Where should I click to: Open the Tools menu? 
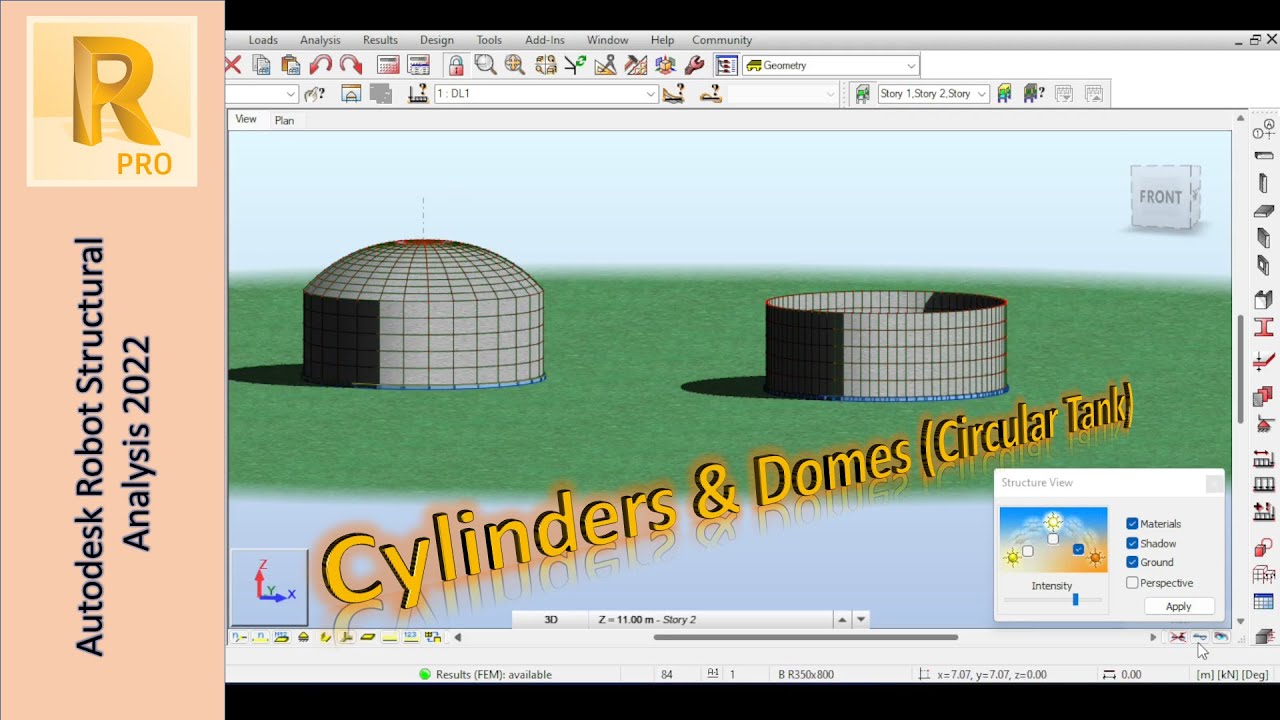[x=489, y=40]
